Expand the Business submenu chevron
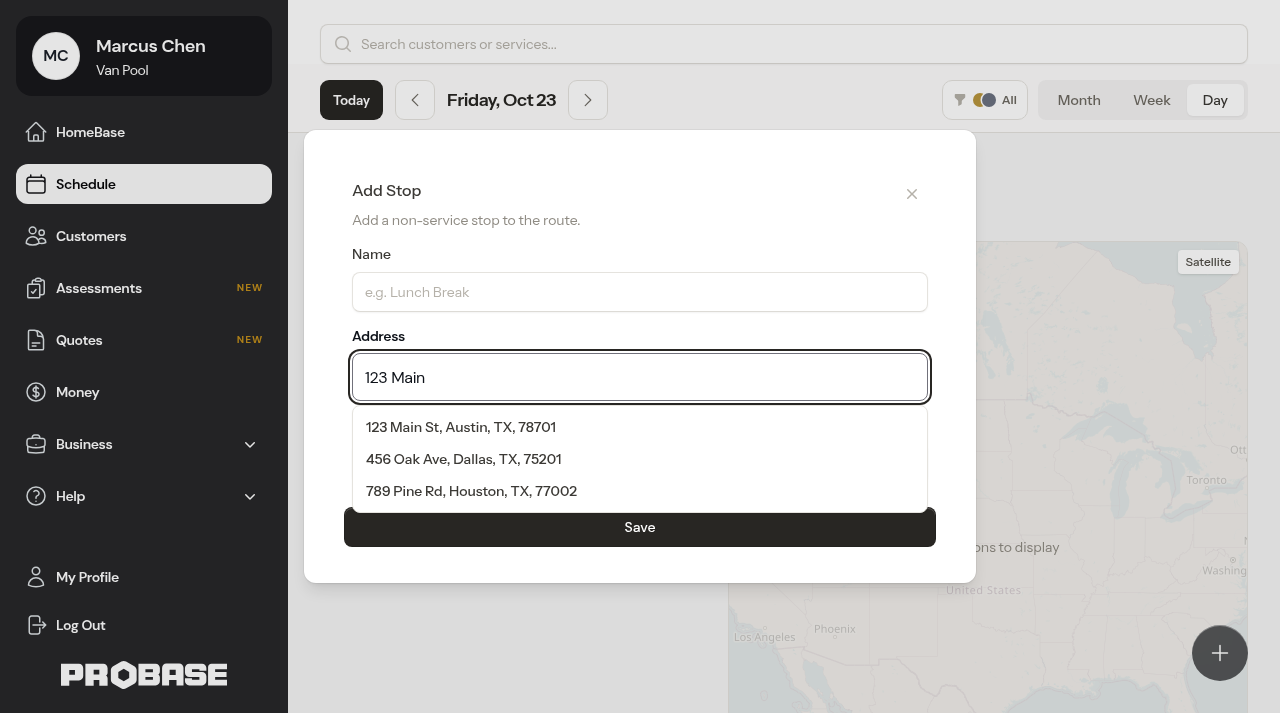 250,444
